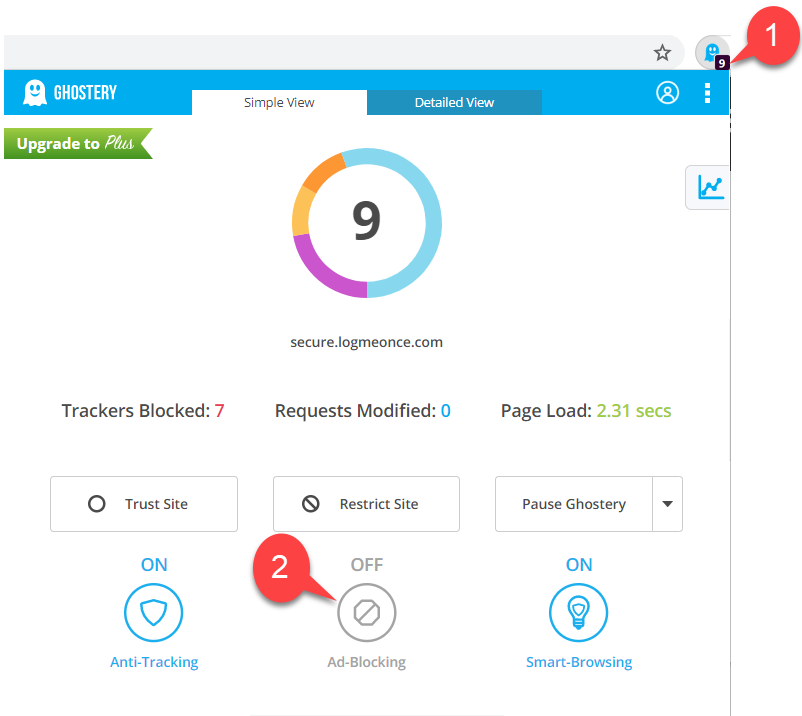Click the light blue donut segment
This screenshot has height=716, width=802.
(x=432, y=223)
